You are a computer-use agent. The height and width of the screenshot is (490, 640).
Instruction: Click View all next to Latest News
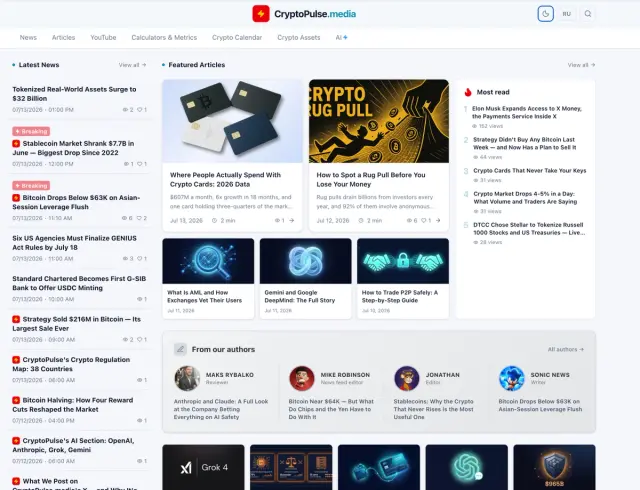[x=132, y=65]
